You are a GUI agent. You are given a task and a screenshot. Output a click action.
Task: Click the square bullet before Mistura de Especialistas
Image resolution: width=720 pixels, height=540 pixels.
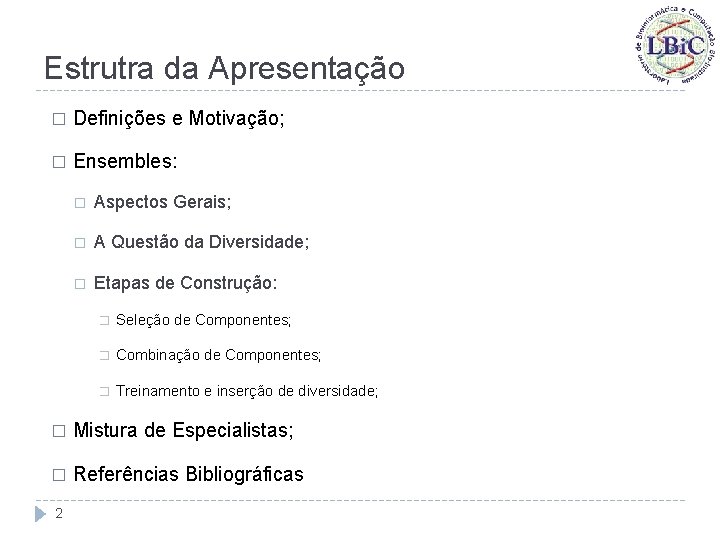[59, 431]
